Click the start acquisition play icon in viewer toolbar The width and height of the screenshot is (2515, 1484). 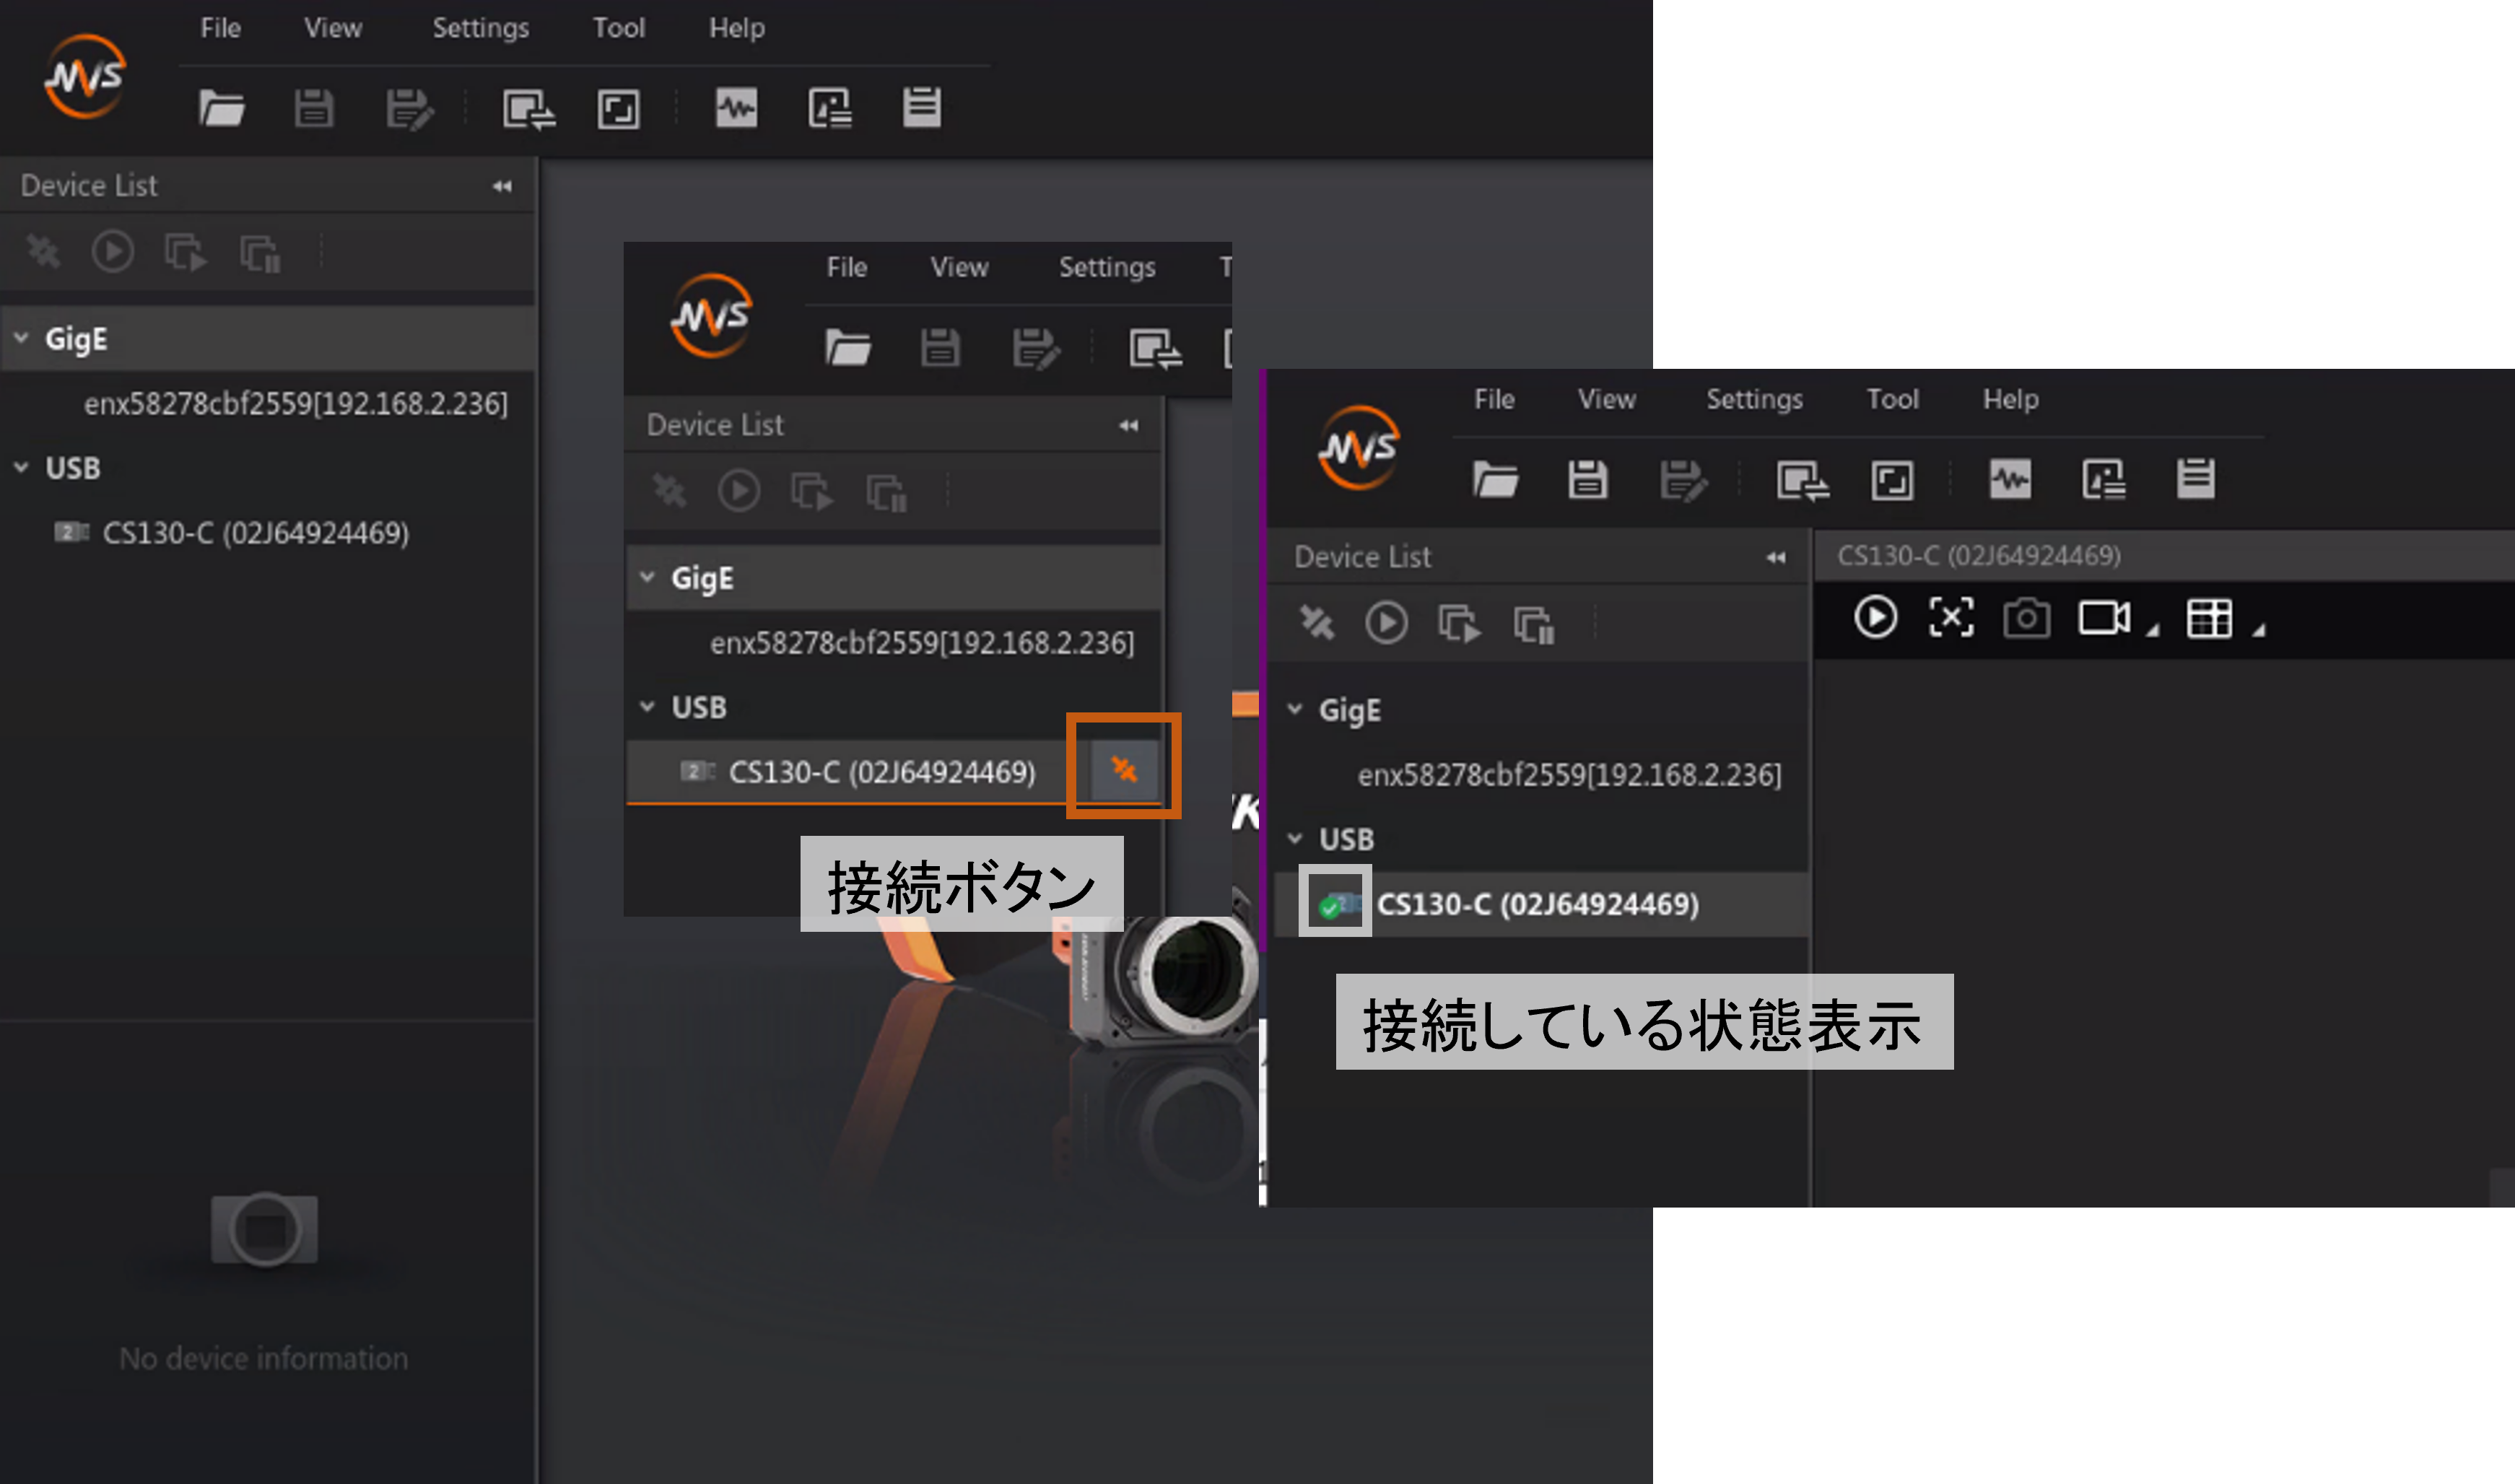[x=1875, y=617]
